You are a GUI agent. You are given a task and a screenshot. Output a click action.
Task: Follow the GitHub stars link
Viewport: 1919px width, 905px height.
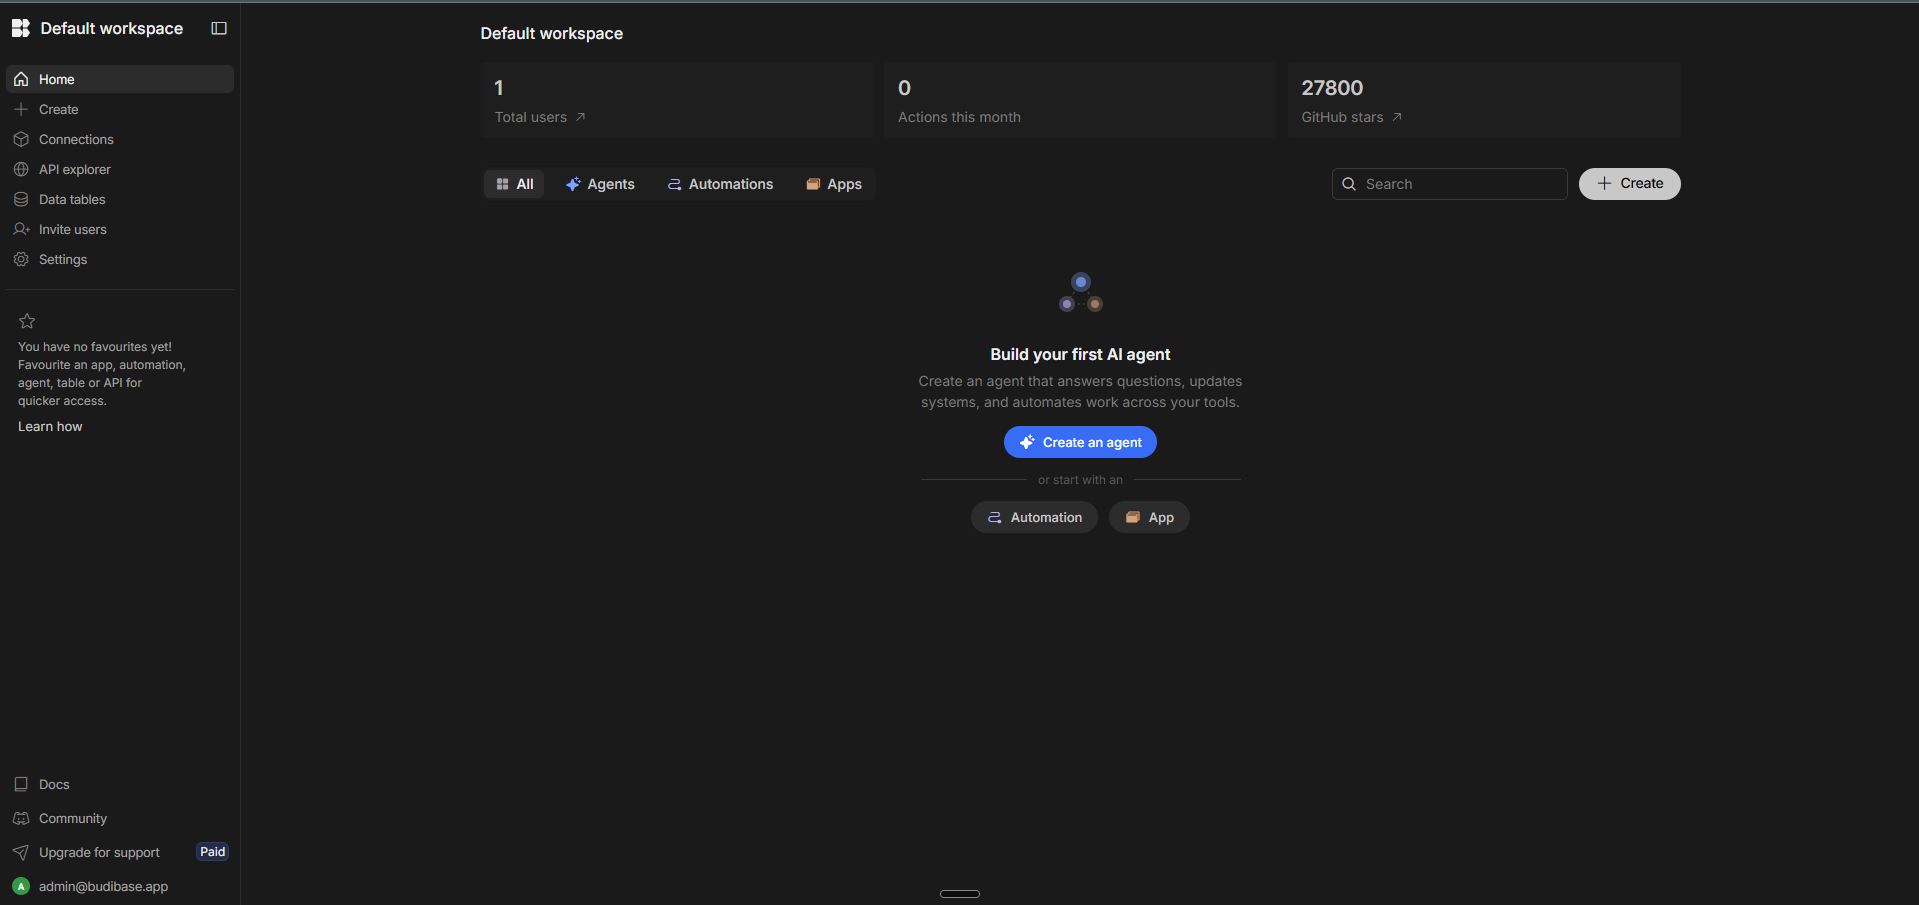1351,117
